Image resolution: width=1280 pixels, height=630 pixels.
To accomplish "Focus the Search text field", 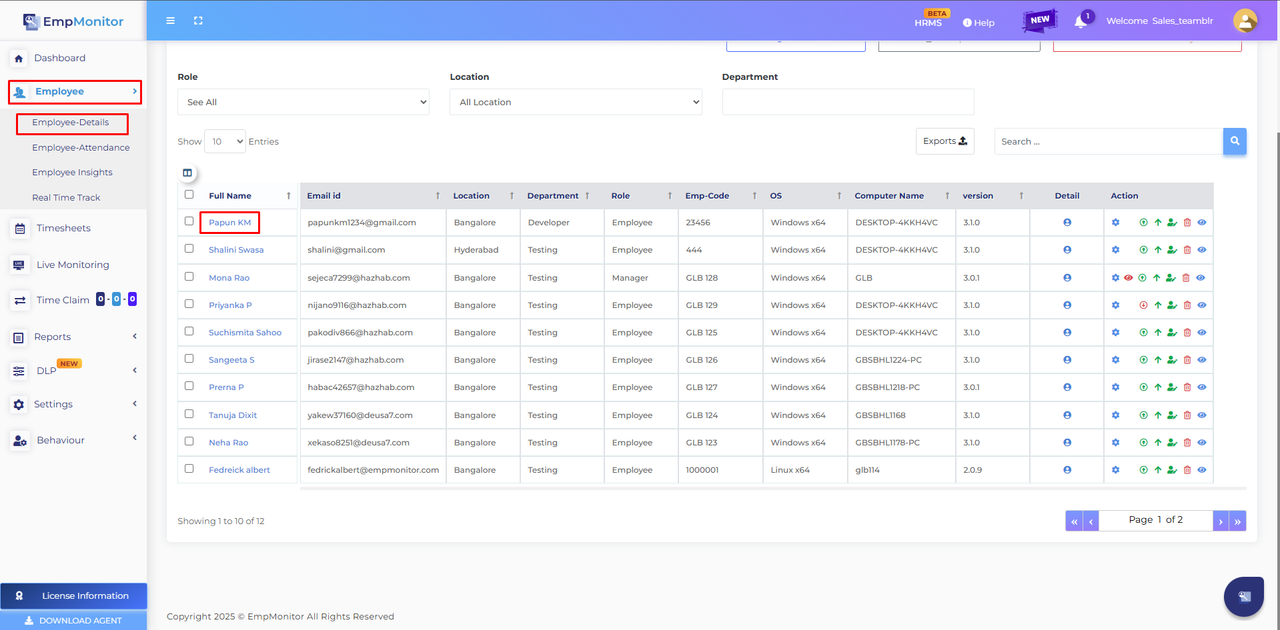I will click(1108, 141).
